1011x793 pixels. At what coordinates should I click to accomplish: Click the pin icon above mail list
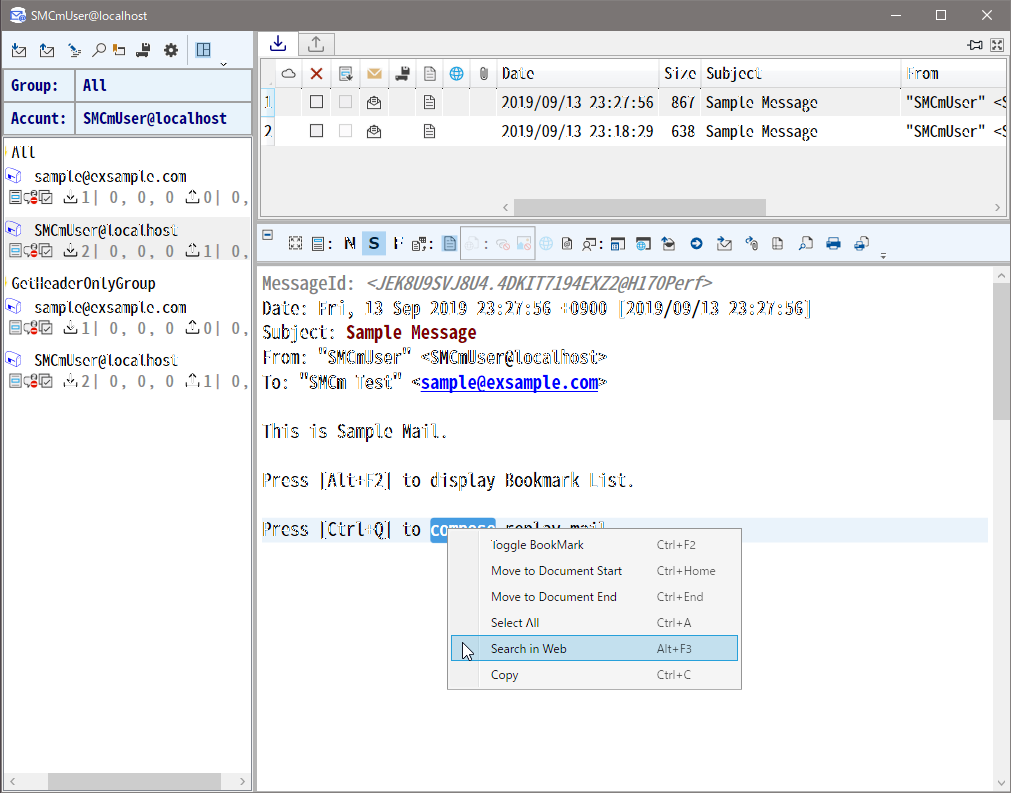[x=976, y=44]
